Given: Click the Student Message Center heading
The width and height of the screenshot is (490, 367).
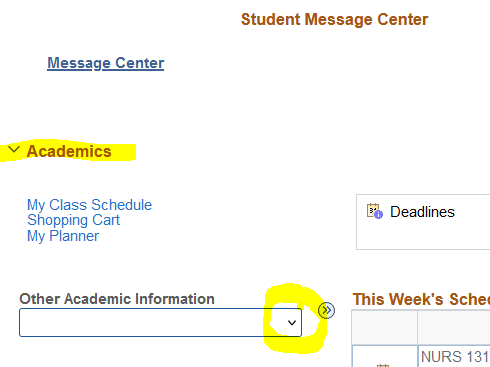Looking at the screenshot, I should tap(334, 19).
